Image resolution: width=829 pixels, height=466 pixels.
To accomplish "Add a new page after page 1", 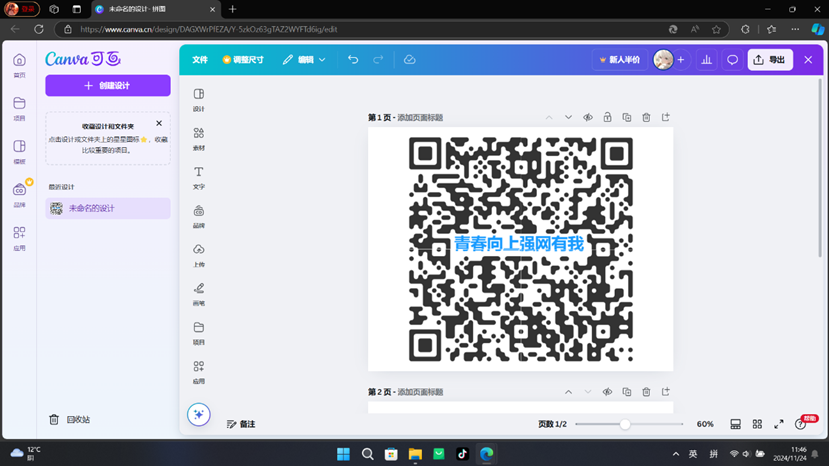I will coord(666,117).
